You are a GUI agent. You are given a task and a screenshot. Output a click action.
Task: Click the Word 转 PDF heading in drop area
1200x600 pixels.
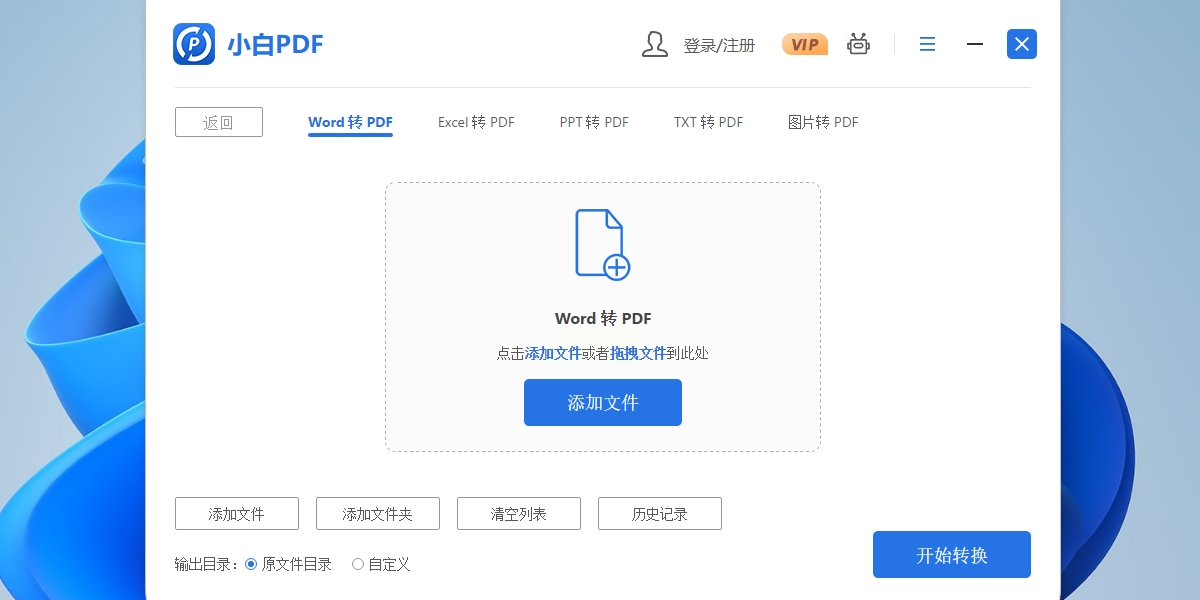[603, 318]
